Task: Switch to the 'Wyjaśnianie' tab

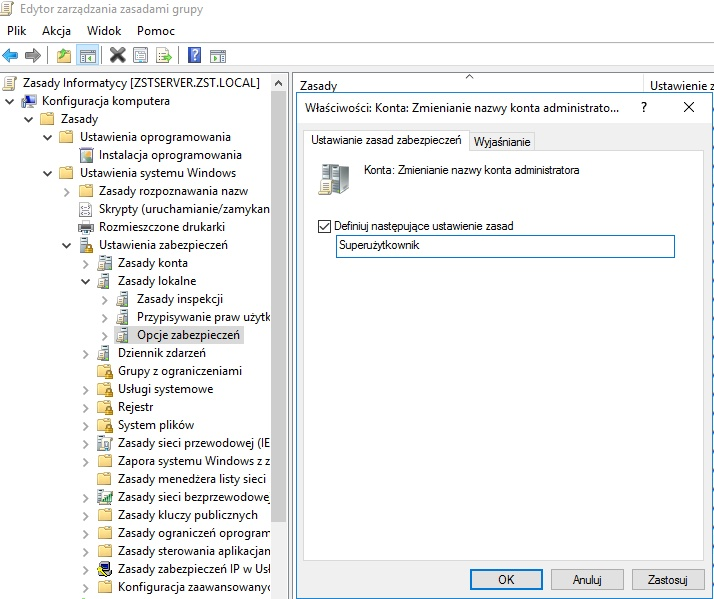Action: point(503,142)
